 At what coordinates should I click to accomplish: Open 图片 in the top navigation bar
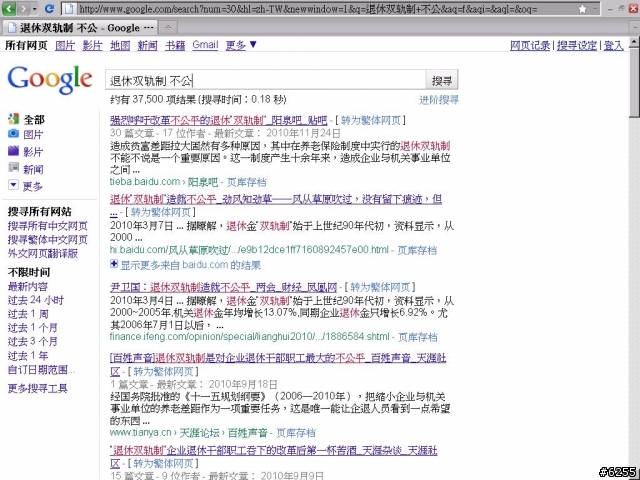[65, 45]
